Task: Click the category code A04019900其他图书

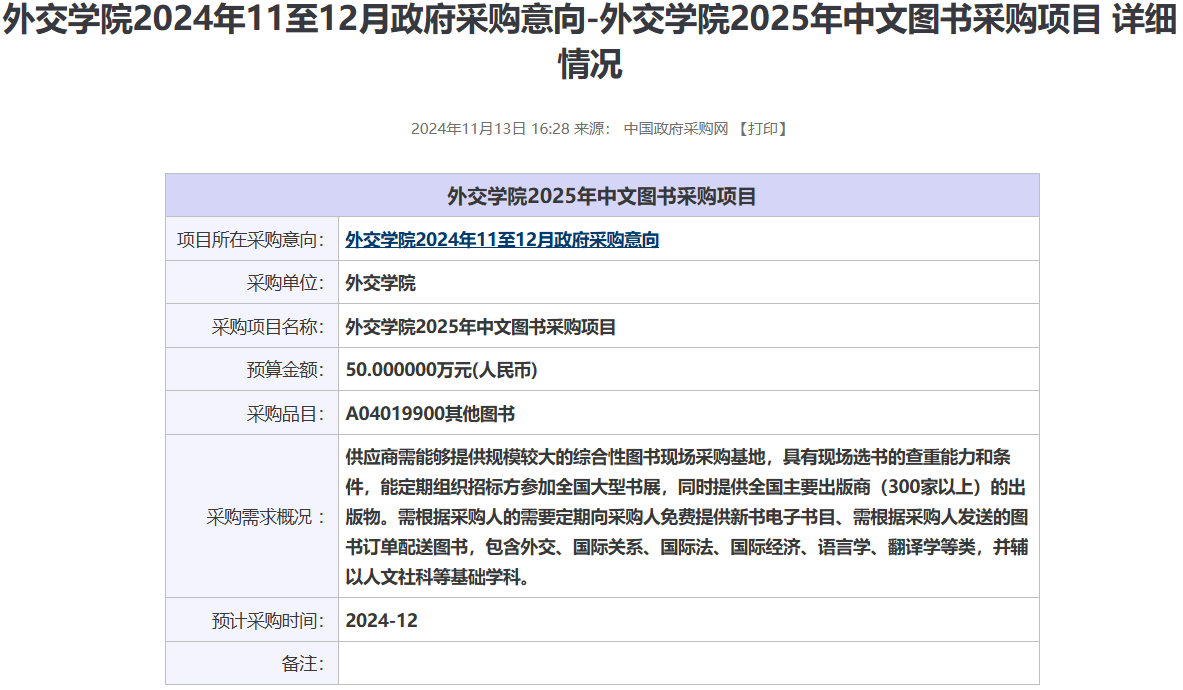Action: 430,414
